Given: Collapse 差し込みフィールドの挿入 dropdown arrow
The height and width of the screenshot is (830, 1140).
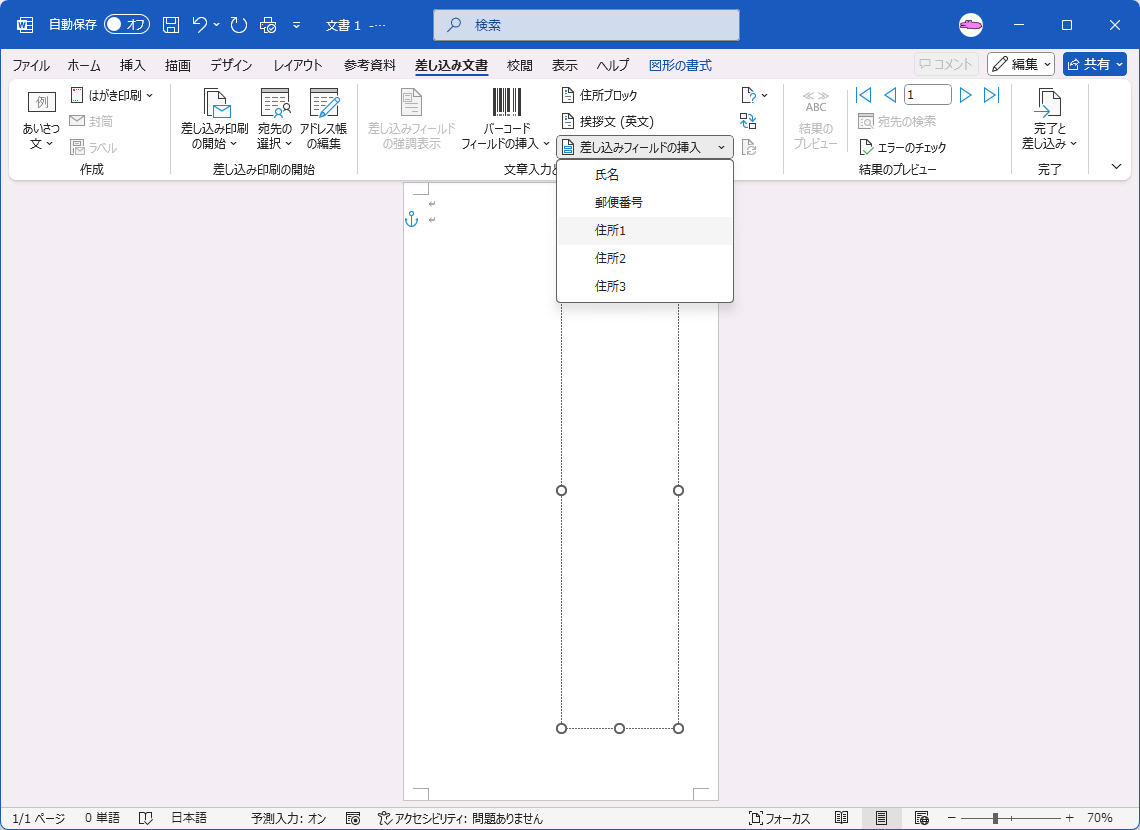Looking at the screenshot, I should (721, 148).
